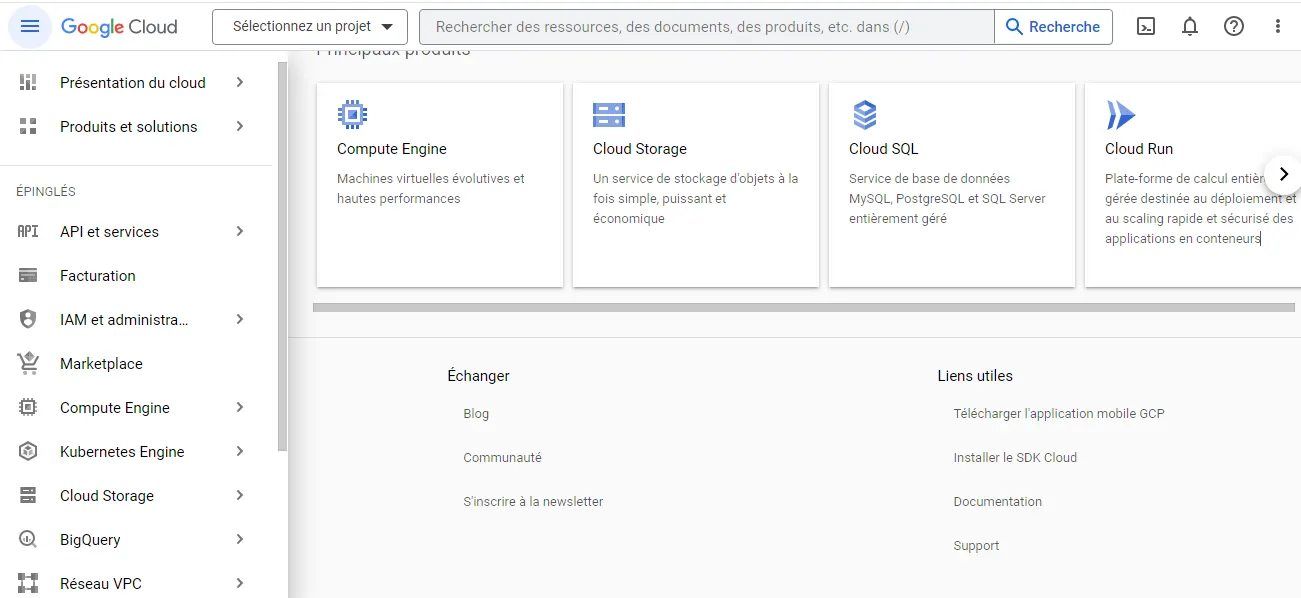This screenshot has height=598, width=1301.
Task: Click the Cloud SQL card icon
Action: pos(864,115)
